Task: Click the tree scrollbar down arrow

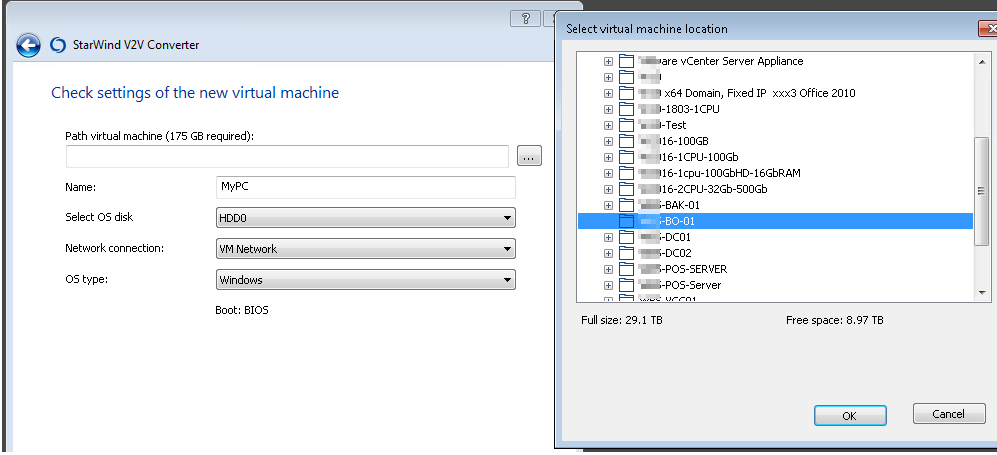Action: (x=982, y=293)
